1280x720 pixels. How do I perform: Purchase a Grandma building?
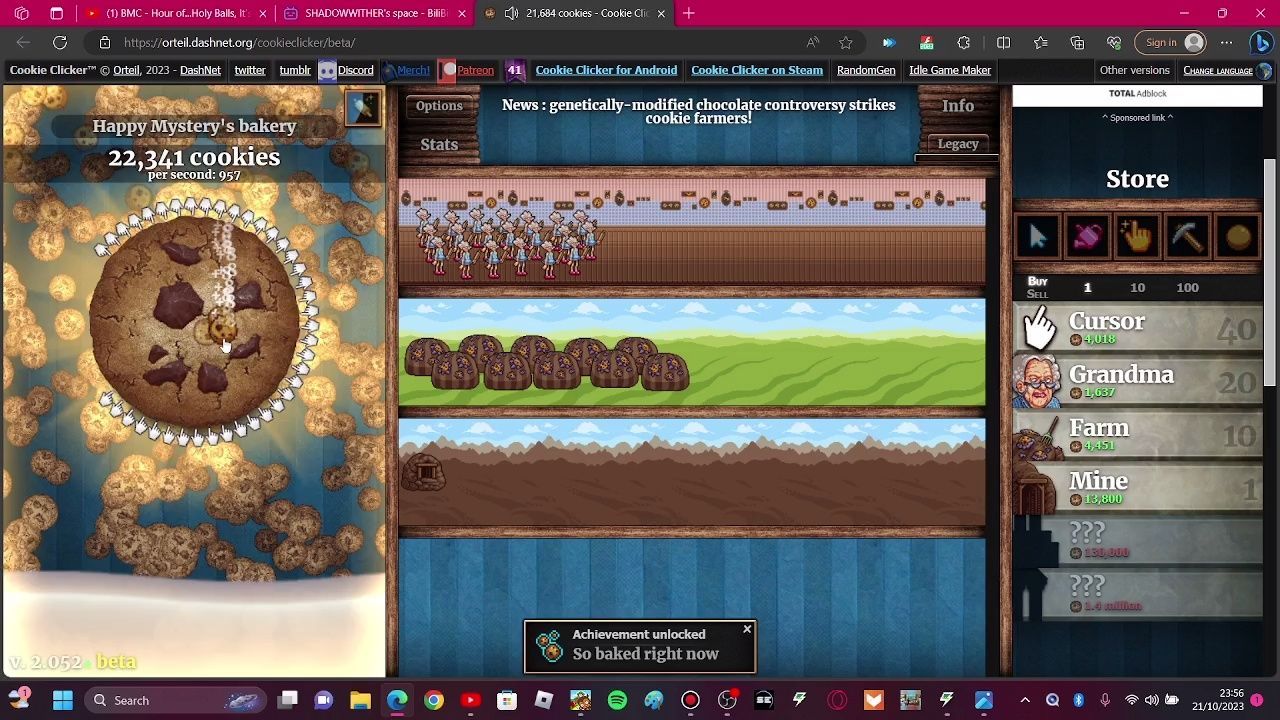click(1137, 382)
